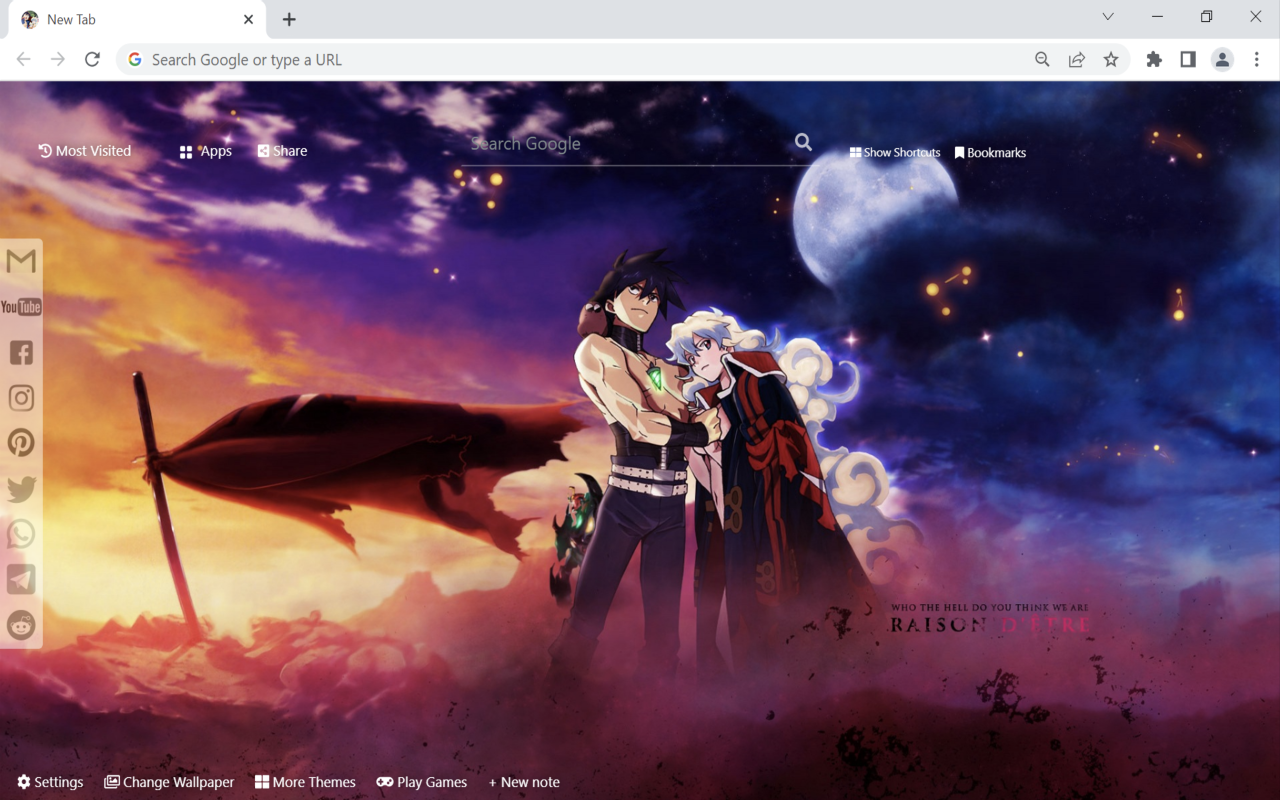Open Telegram sidebar shortcut
Image resolution: width=1280 pixels, height=800 pixels.
(x=21, y=579)
